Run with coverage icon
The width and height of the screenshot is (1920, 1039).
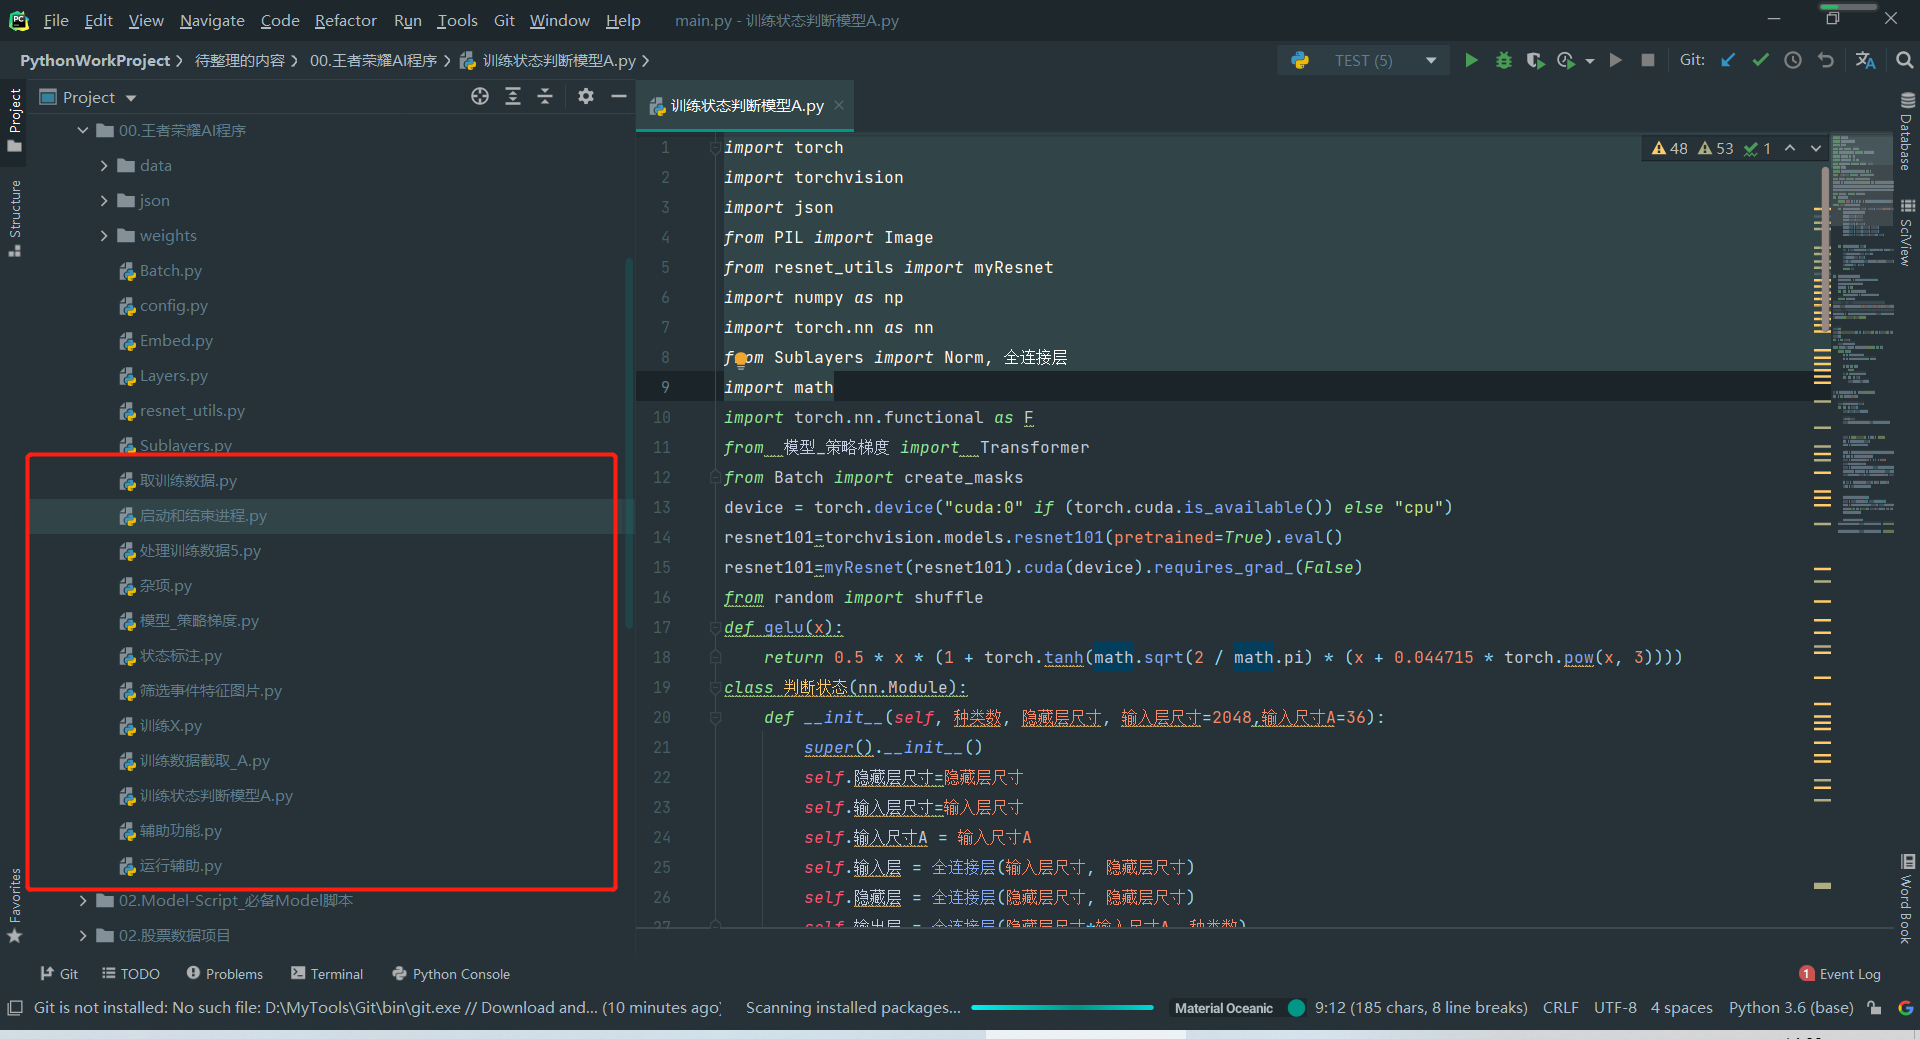(x=1535, y=60)
